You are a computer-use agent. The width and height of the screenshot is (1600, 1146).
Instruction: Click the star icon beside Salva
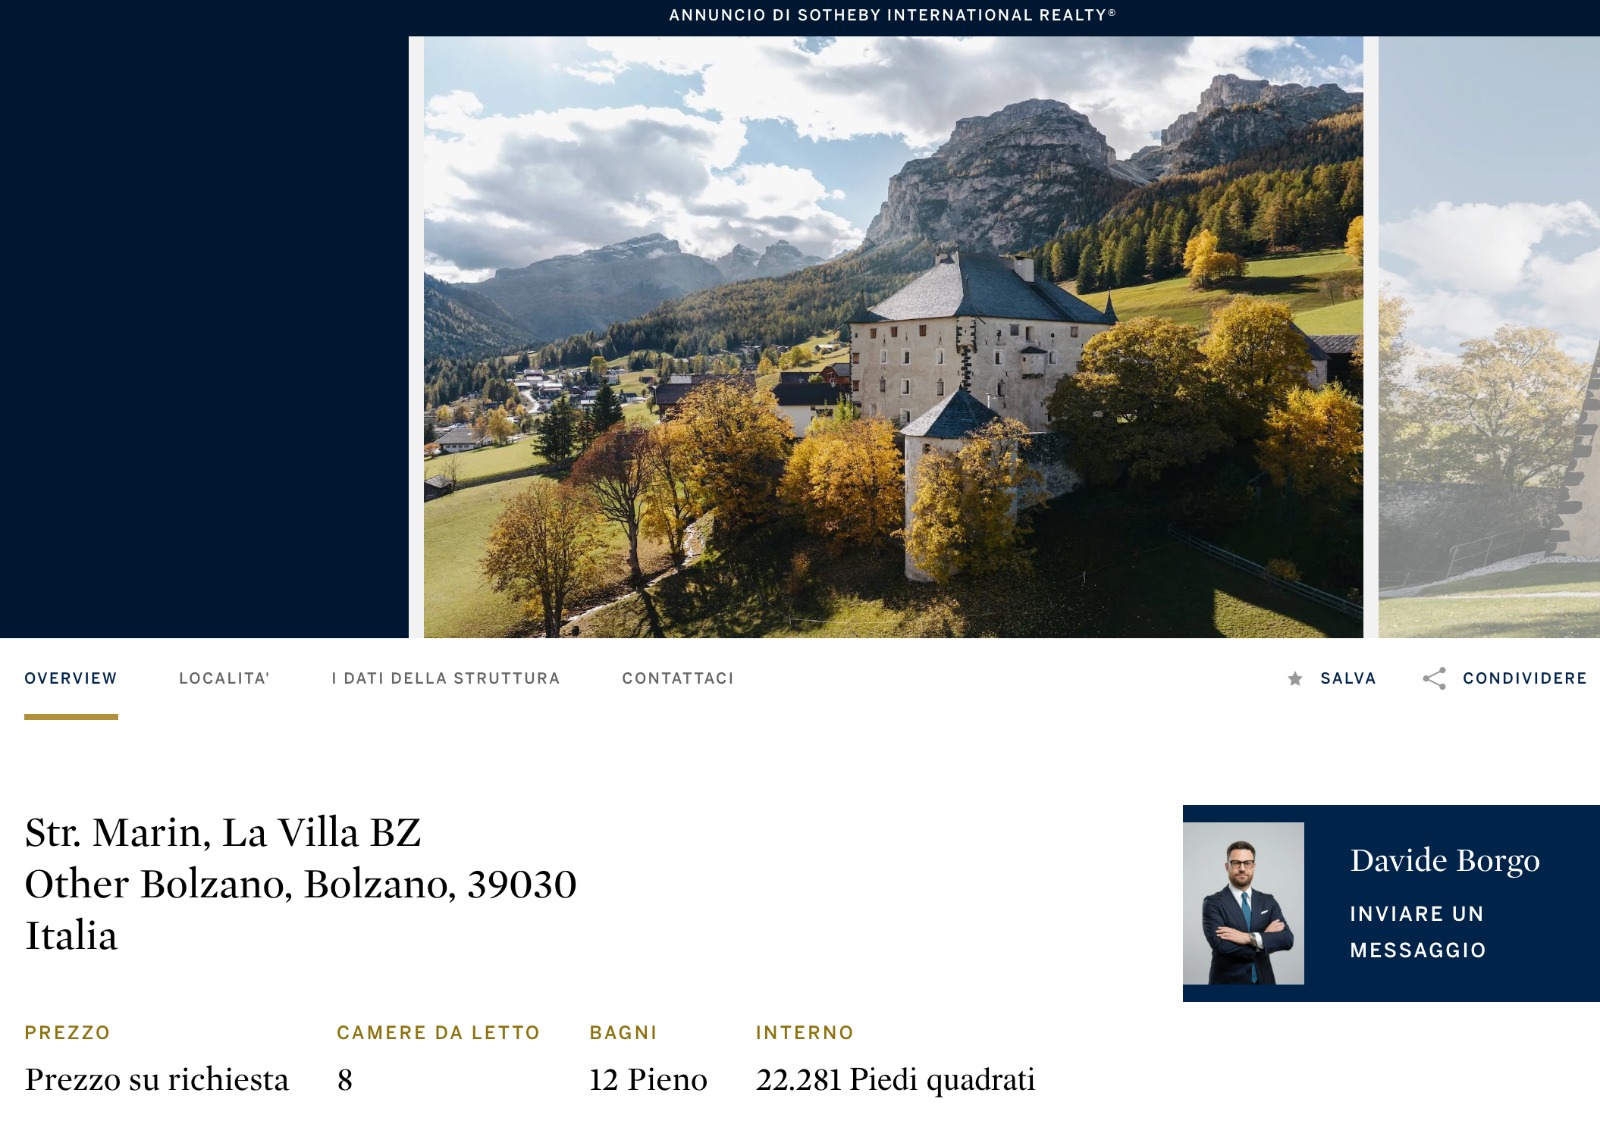coord(1295,679)
